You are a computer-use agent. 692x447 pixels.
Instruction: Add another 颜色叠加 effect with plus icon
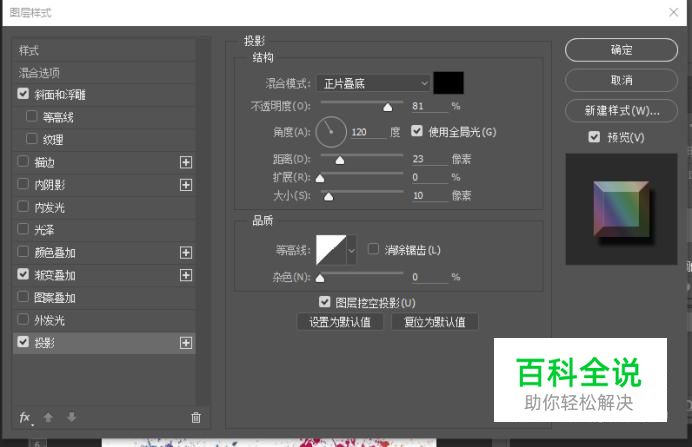(x=186, y=252)
